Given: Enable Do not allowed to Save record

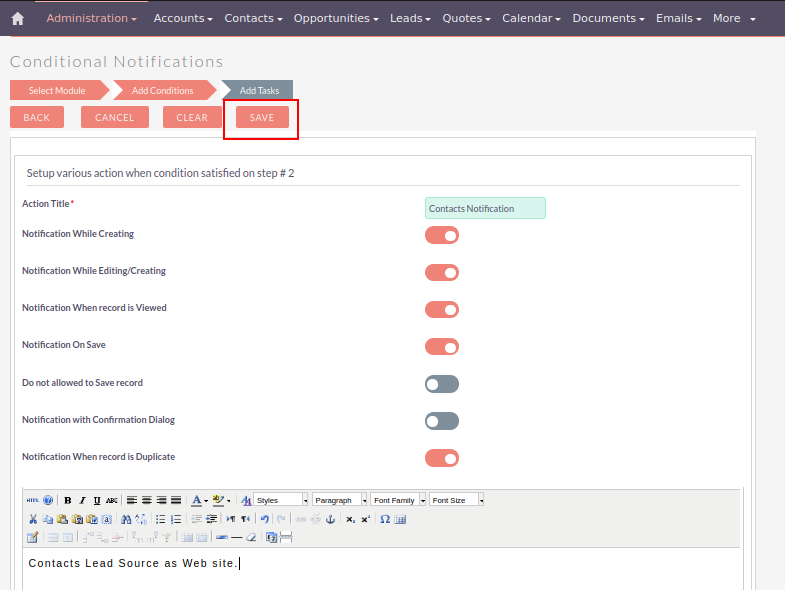Looking at the screenshot, I should click(x=441, y=384).
